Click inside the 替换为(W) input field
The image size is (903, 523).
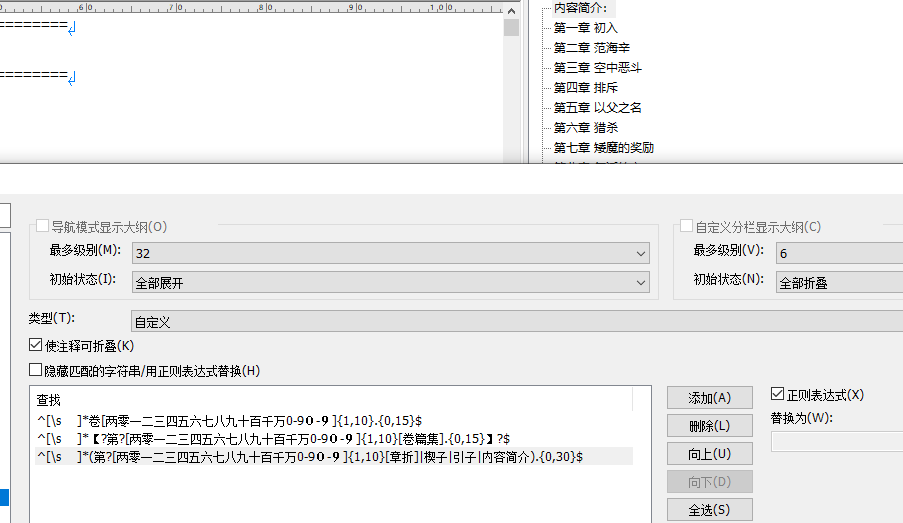(836, 441)
